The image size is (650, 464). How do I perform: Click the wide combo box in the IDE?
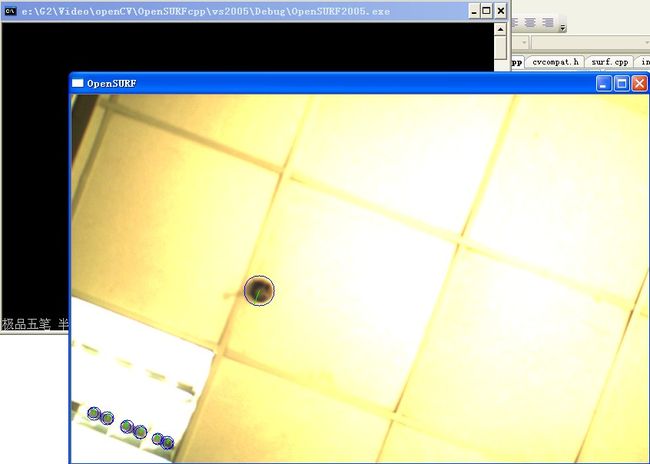coord(591,43)
